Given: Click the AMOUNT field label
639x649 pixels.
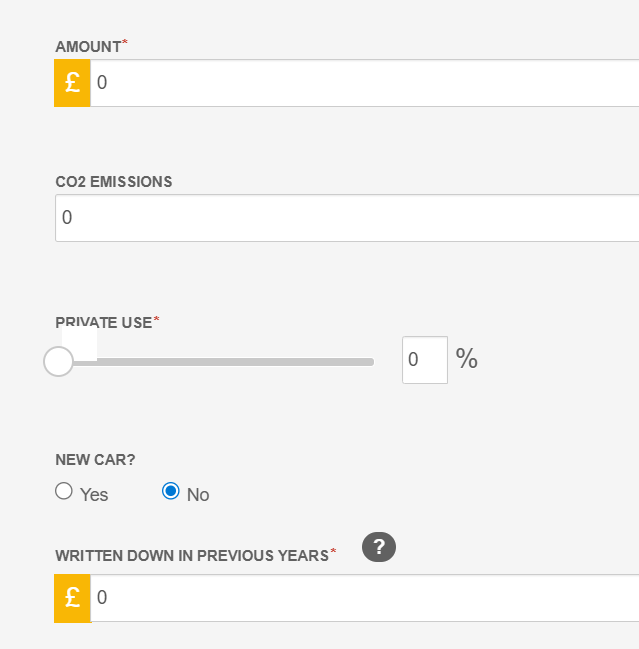Looking at the screenshot, I should (x=88, y=47).
